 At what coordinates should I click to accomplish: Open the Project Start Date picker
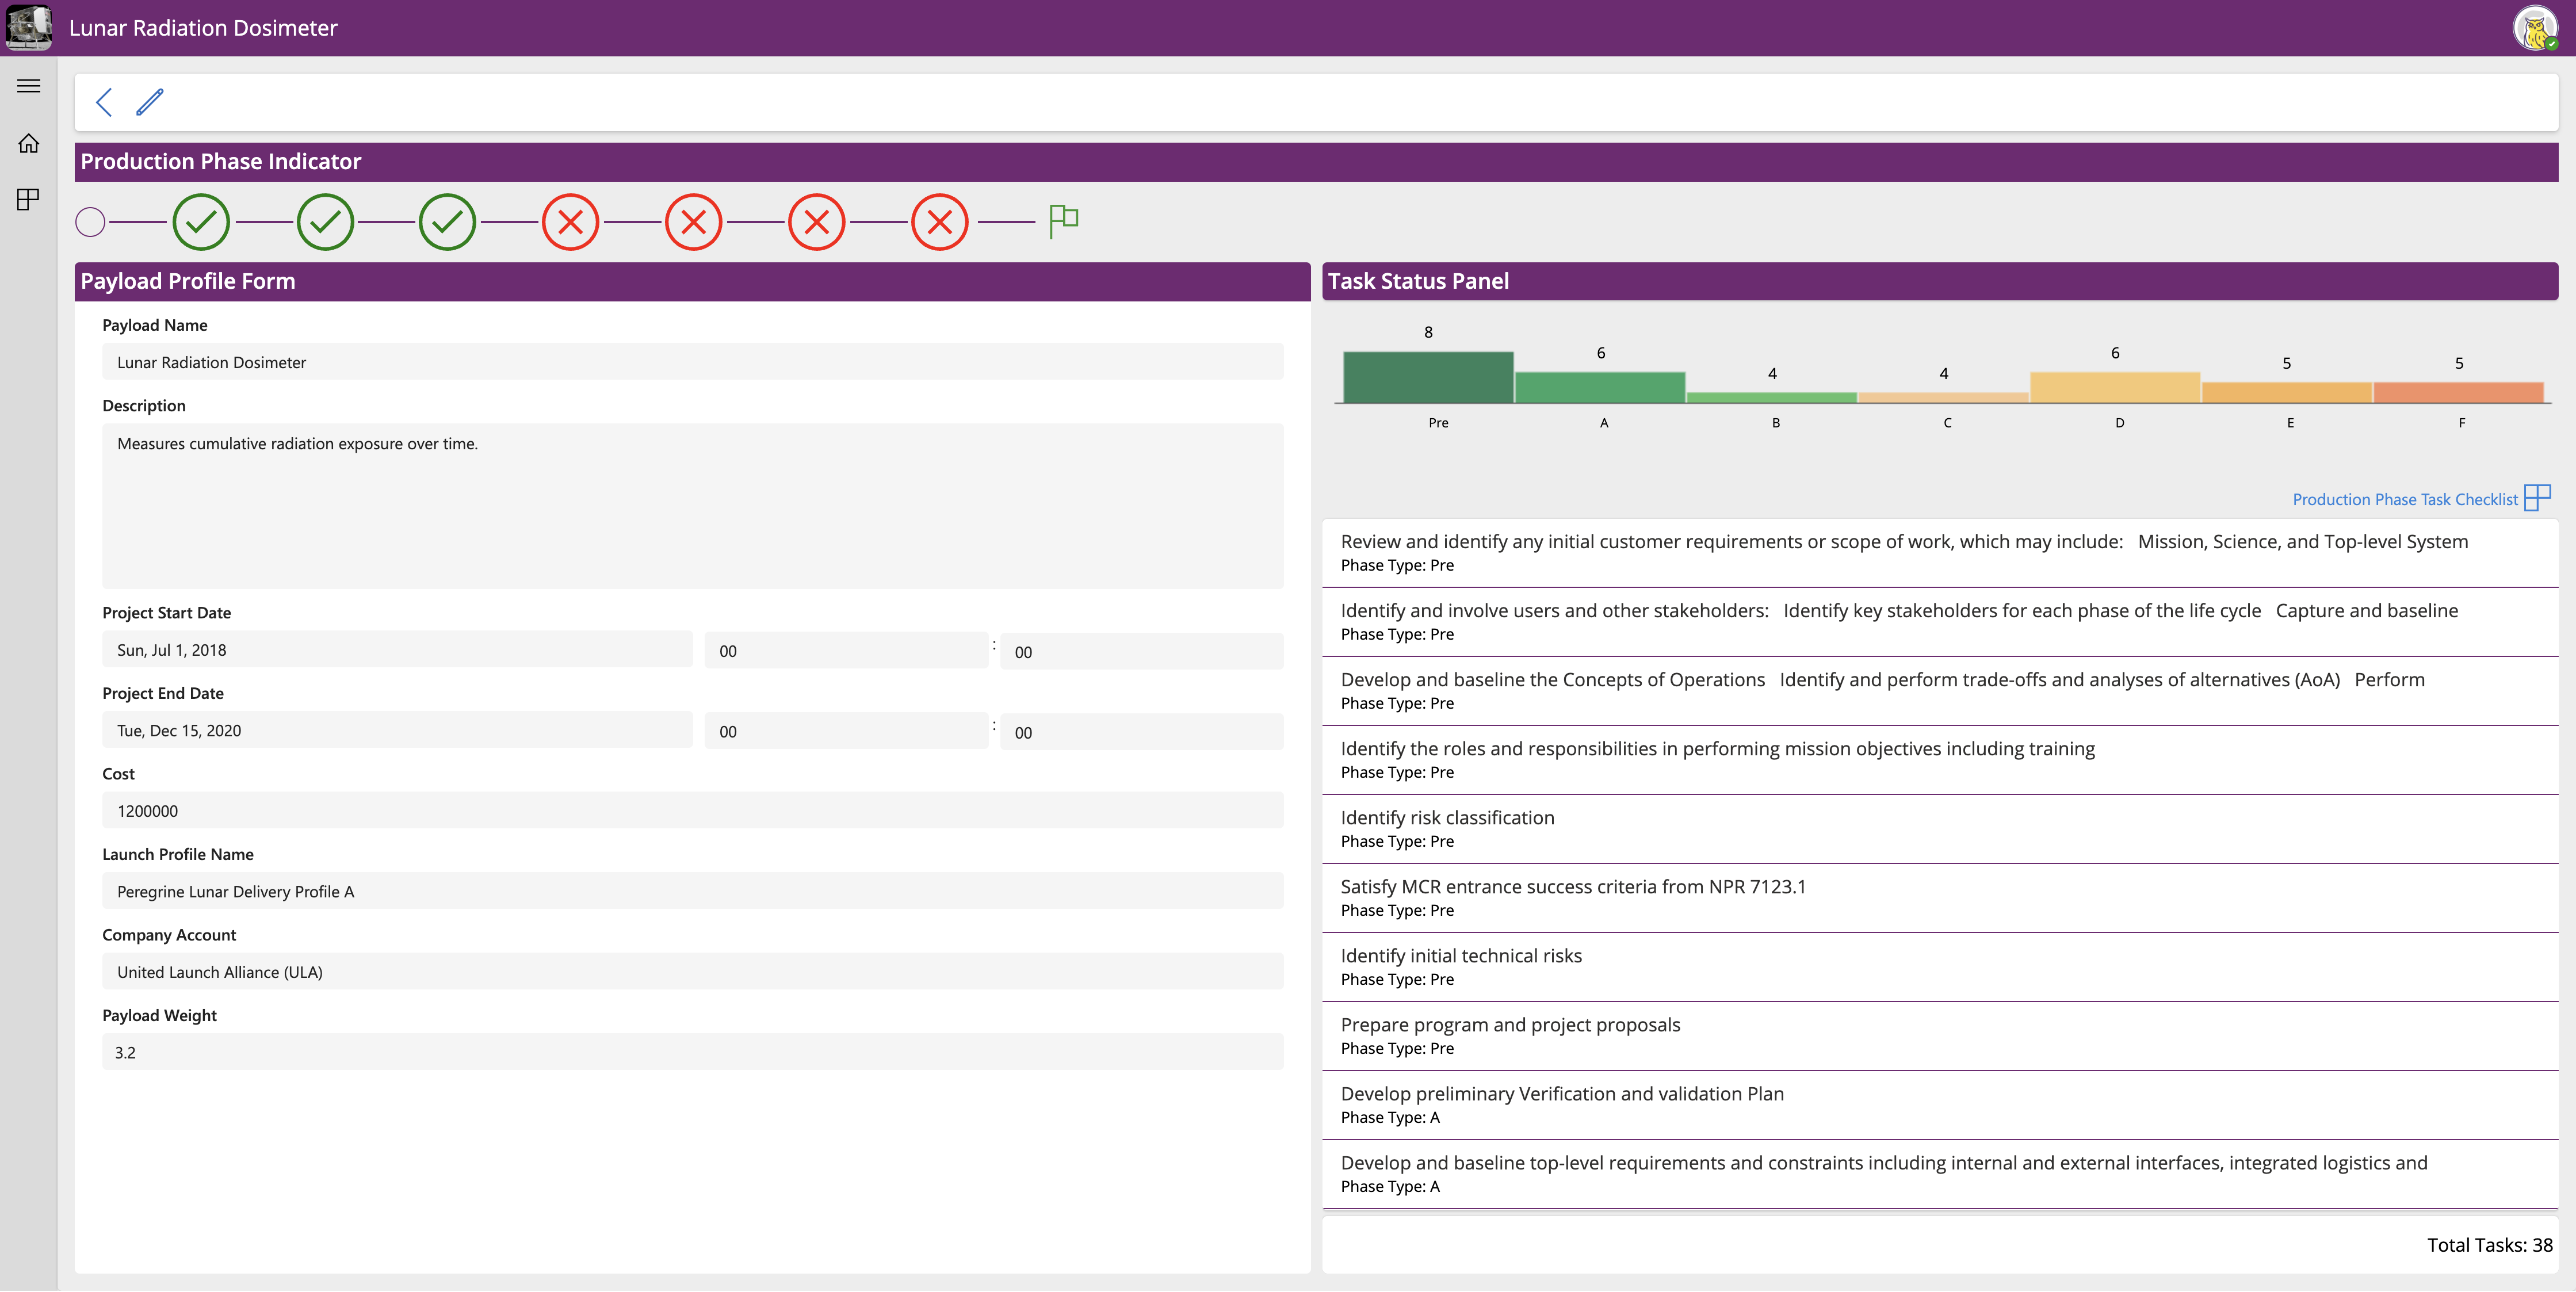[x=397, y=649]
